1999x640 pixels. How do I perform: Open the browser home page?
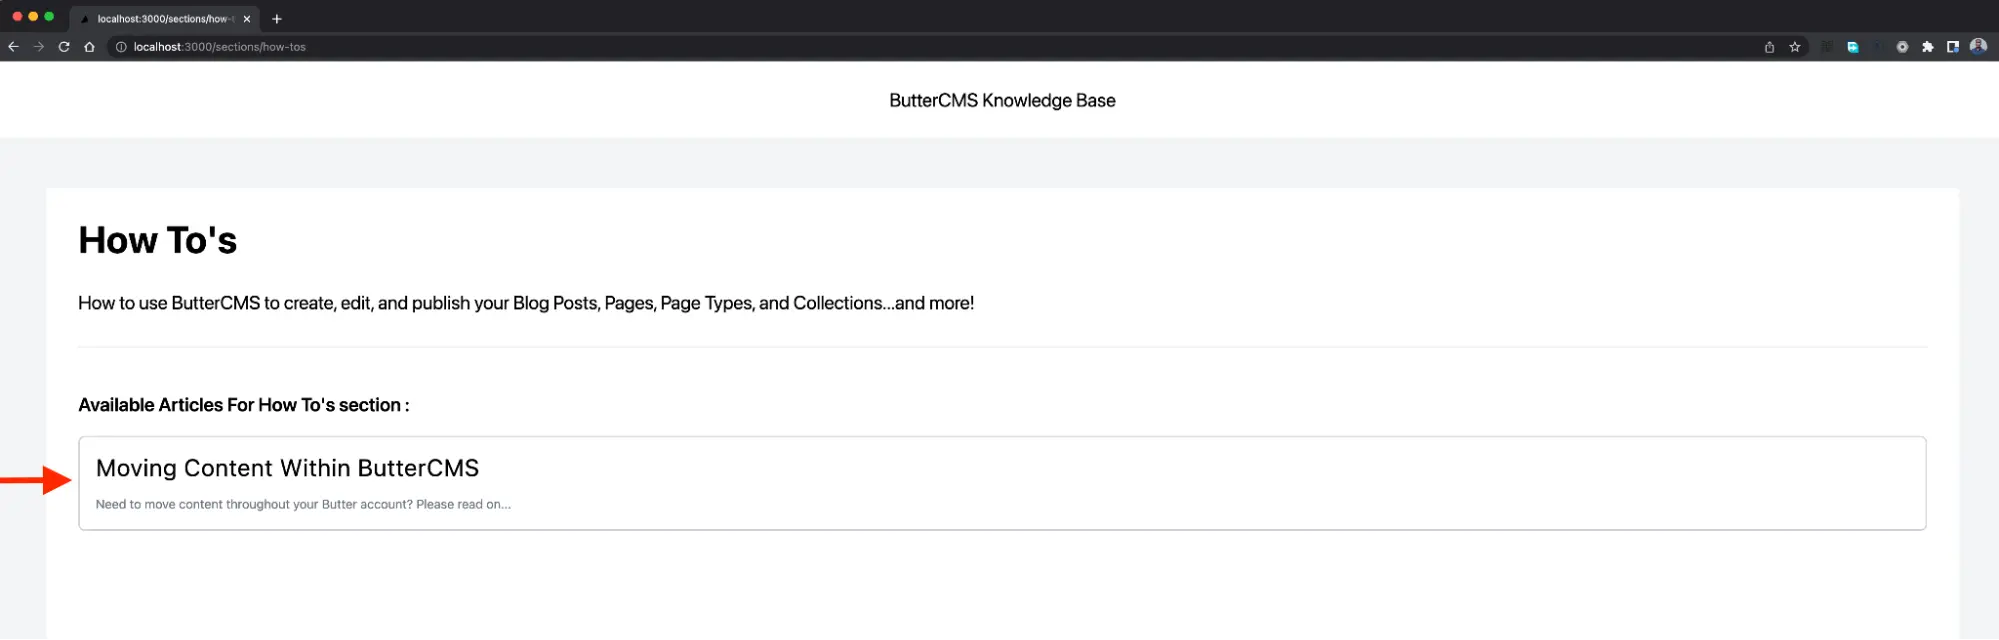[x=89, y=47]
